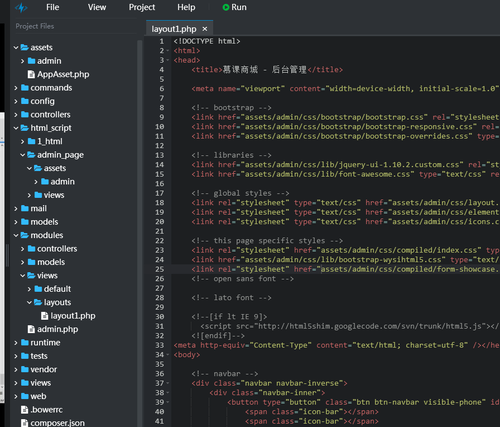Fold the navbar div at line 37

pos(168,383)
